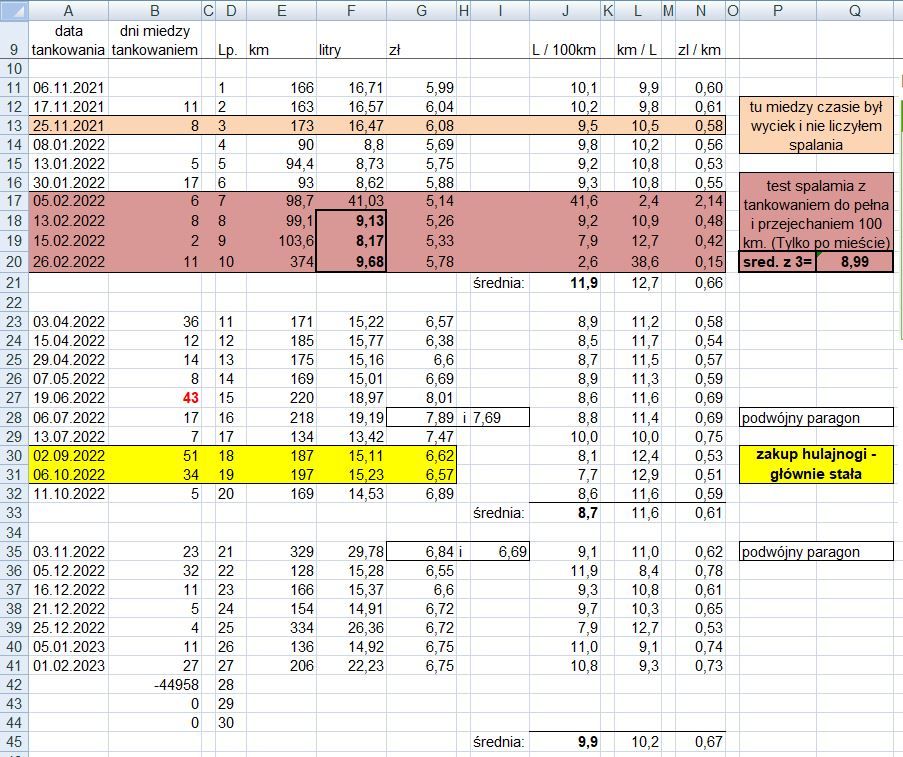Select the -44958 days cell

(155, 684)
